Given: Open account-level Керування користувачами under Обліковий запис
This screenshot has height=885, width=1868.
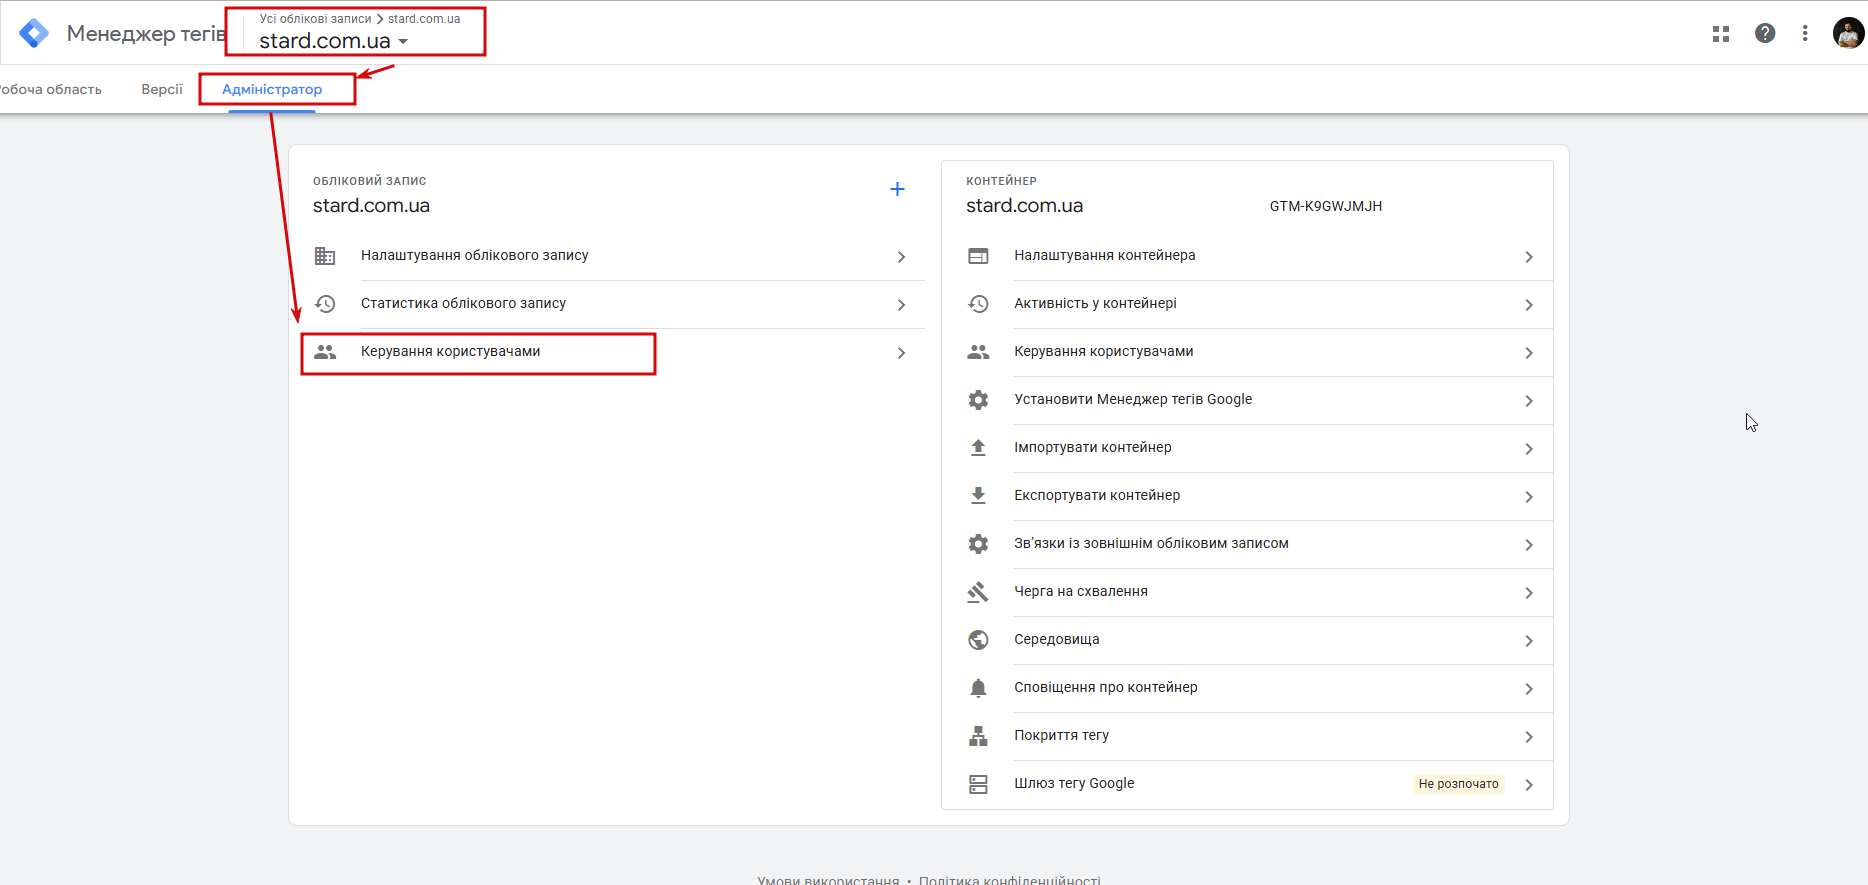Looking at the screenshot, I should click(450, 352).
